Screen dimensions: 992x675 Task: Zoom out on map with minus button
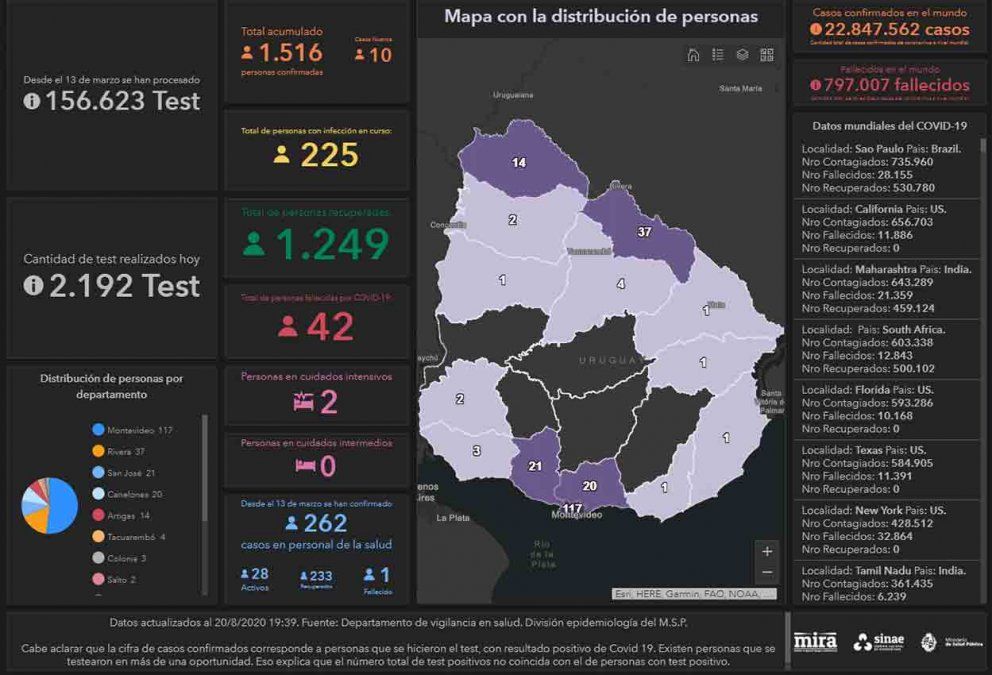767,573
